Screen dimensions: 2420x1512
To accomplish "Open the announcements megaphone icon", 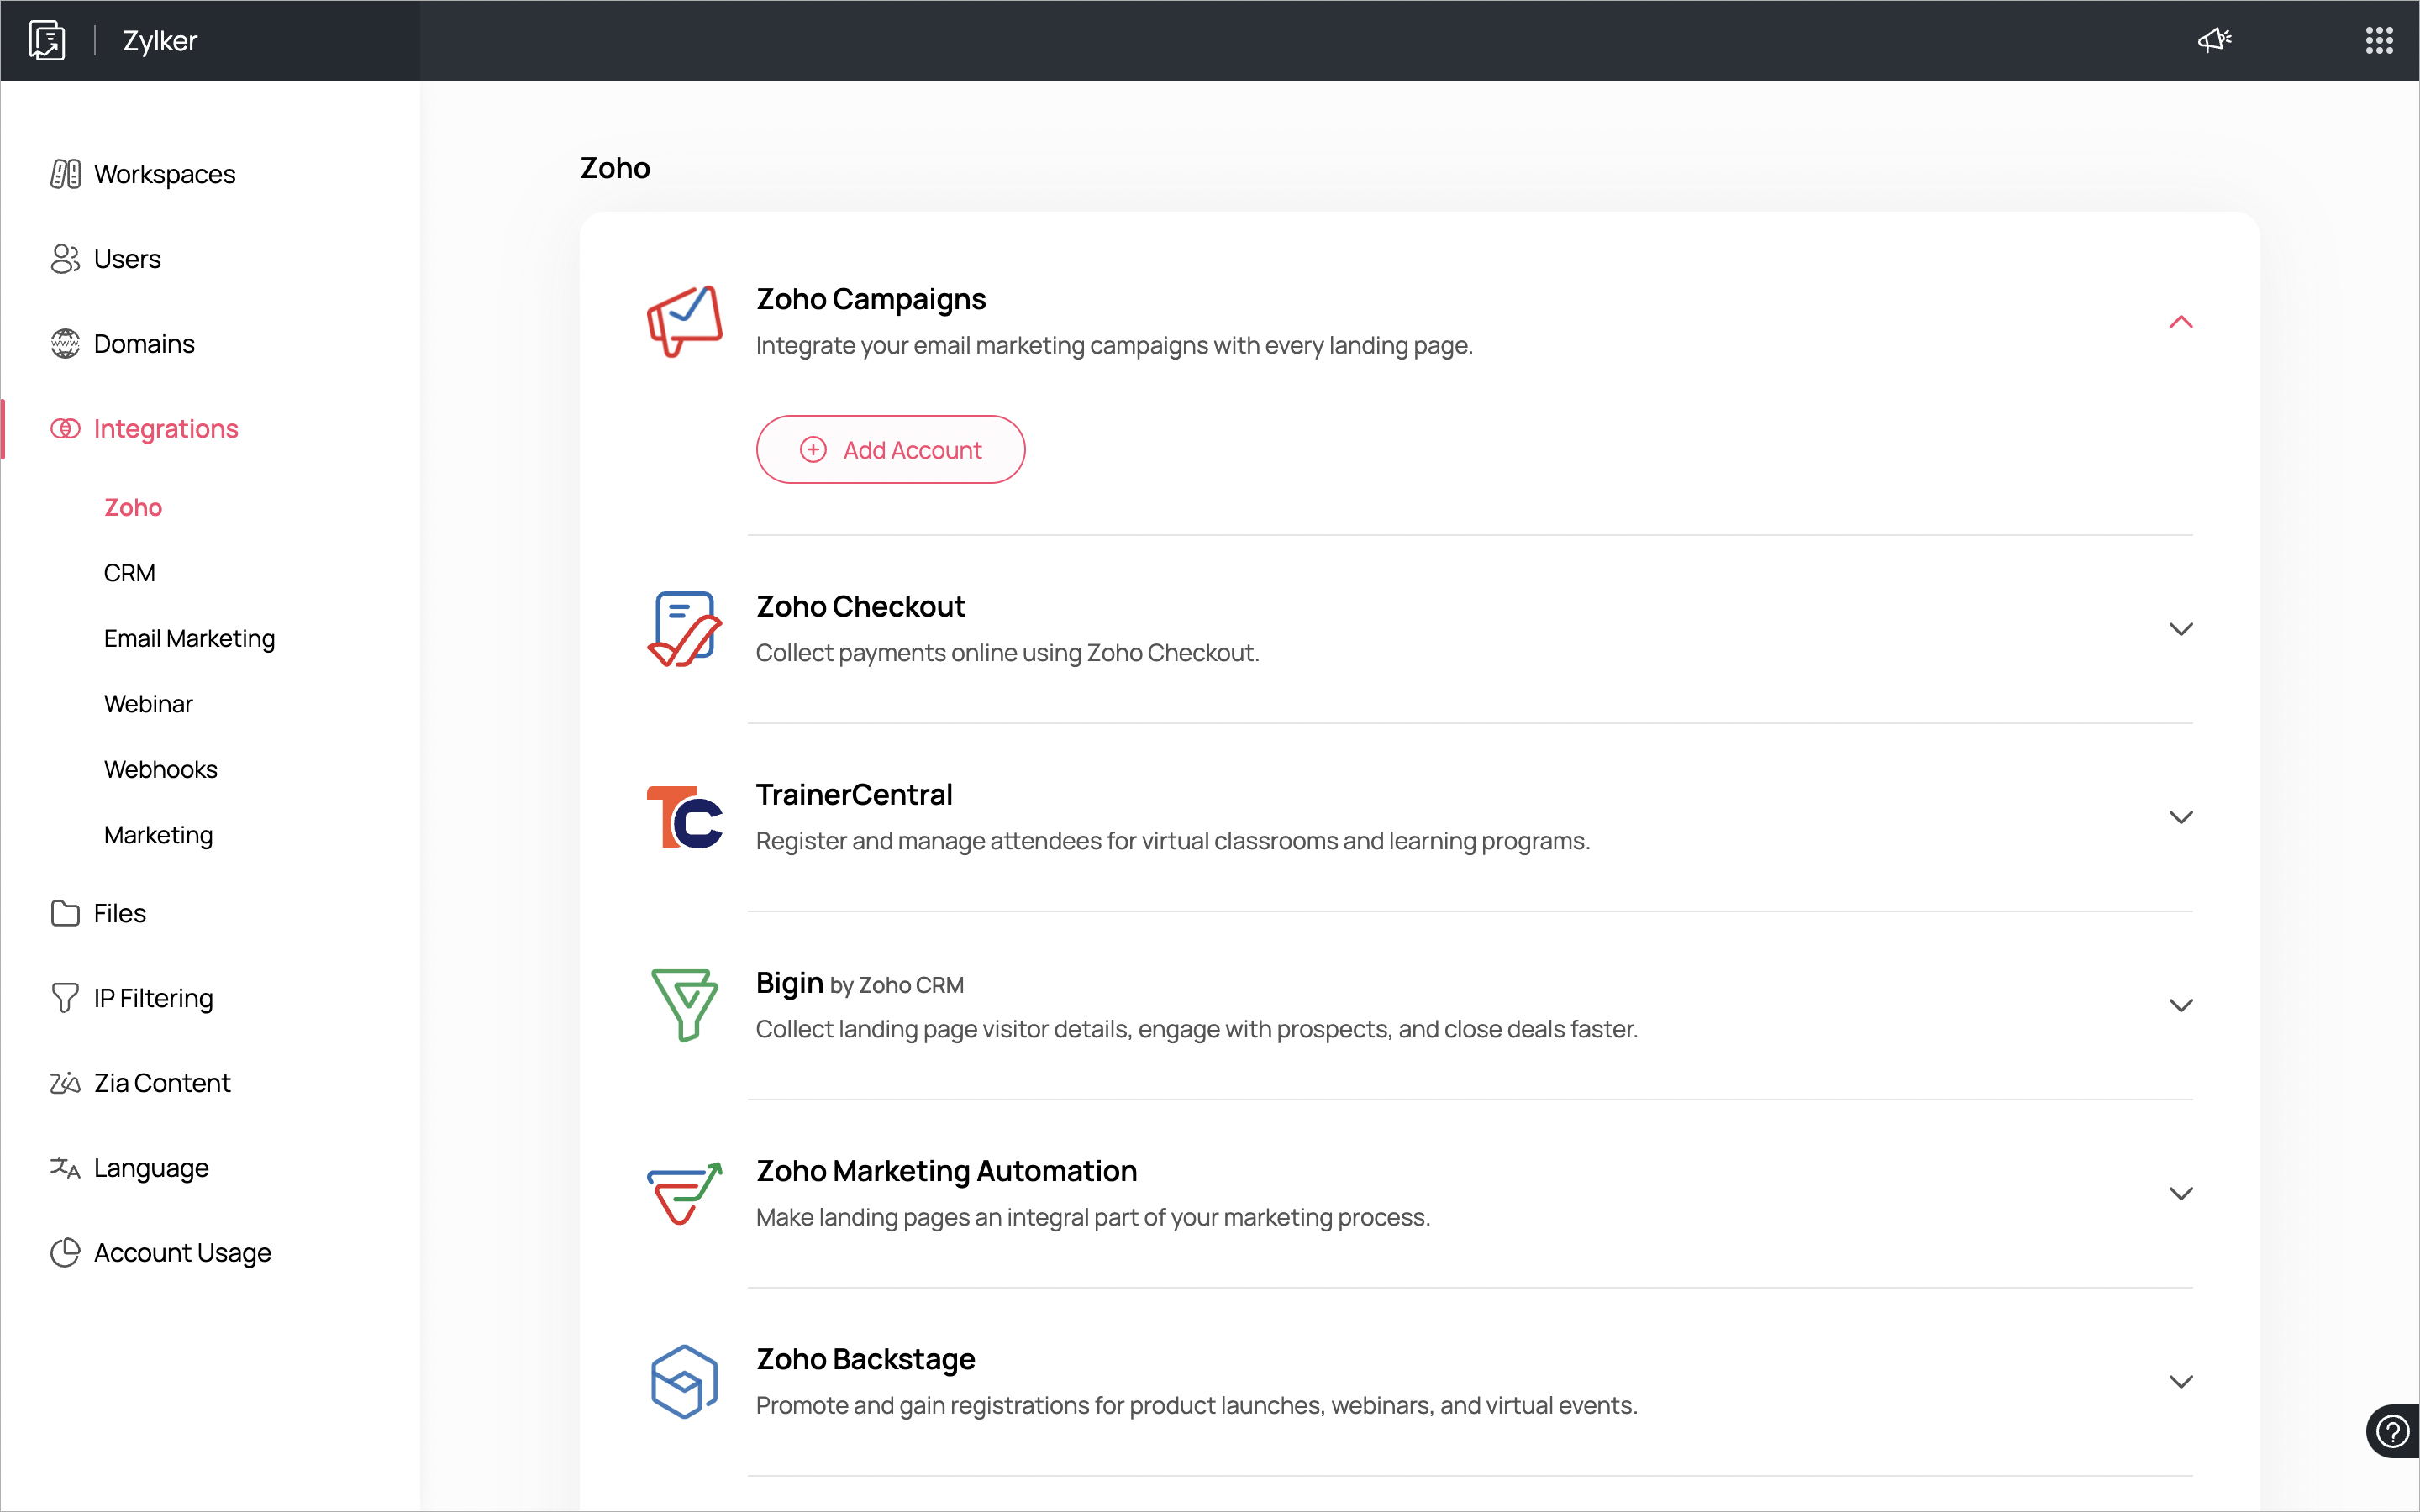I will 2214,40.
